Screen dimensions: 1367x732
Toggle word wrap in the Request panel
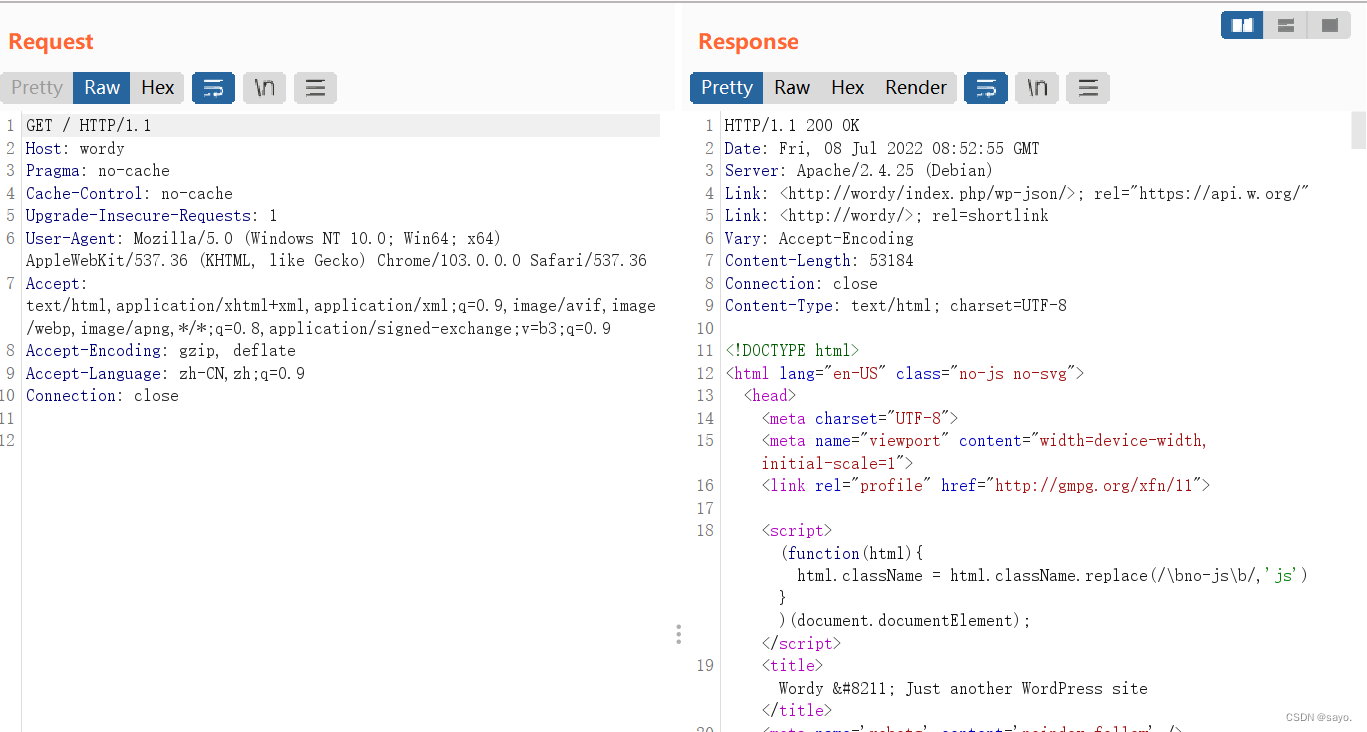click(213, 88)
